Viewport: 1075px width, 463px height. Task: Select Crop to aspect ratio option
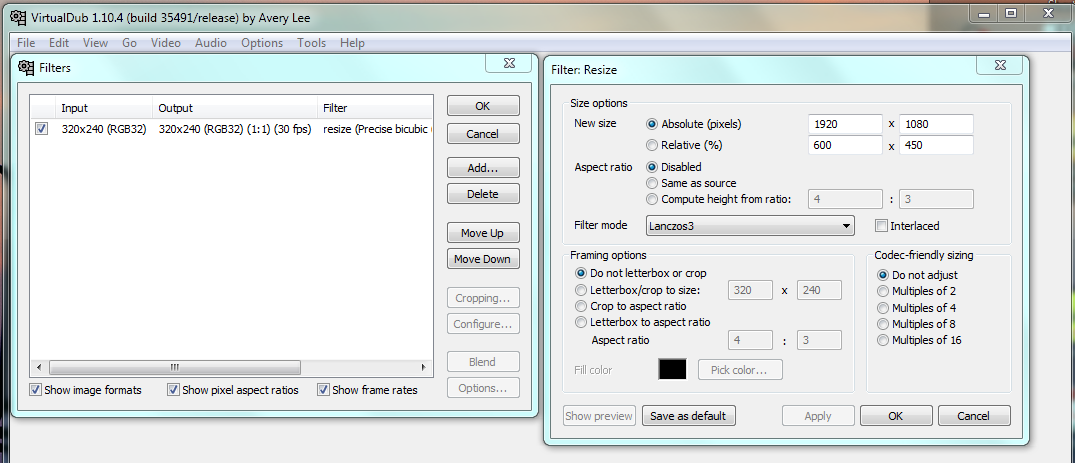pos(581,306)
